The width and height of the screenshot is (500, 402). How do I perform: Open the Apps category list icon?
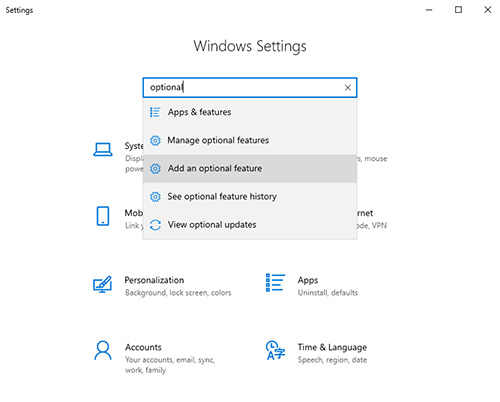coord(275,283)
